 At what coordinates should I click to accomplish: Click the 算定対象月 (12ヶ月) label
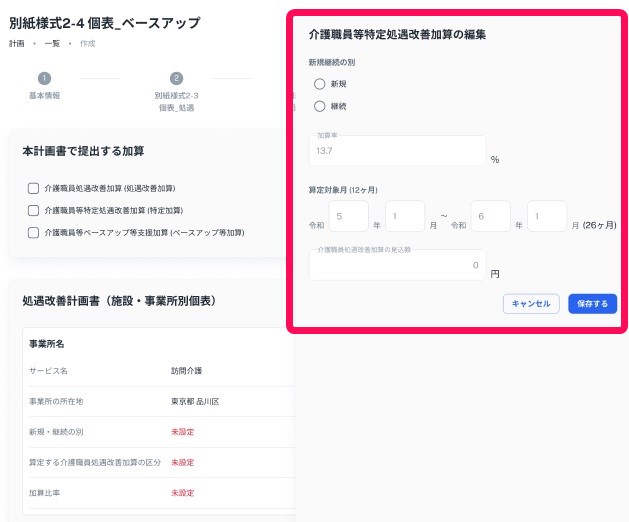(343, 190)
